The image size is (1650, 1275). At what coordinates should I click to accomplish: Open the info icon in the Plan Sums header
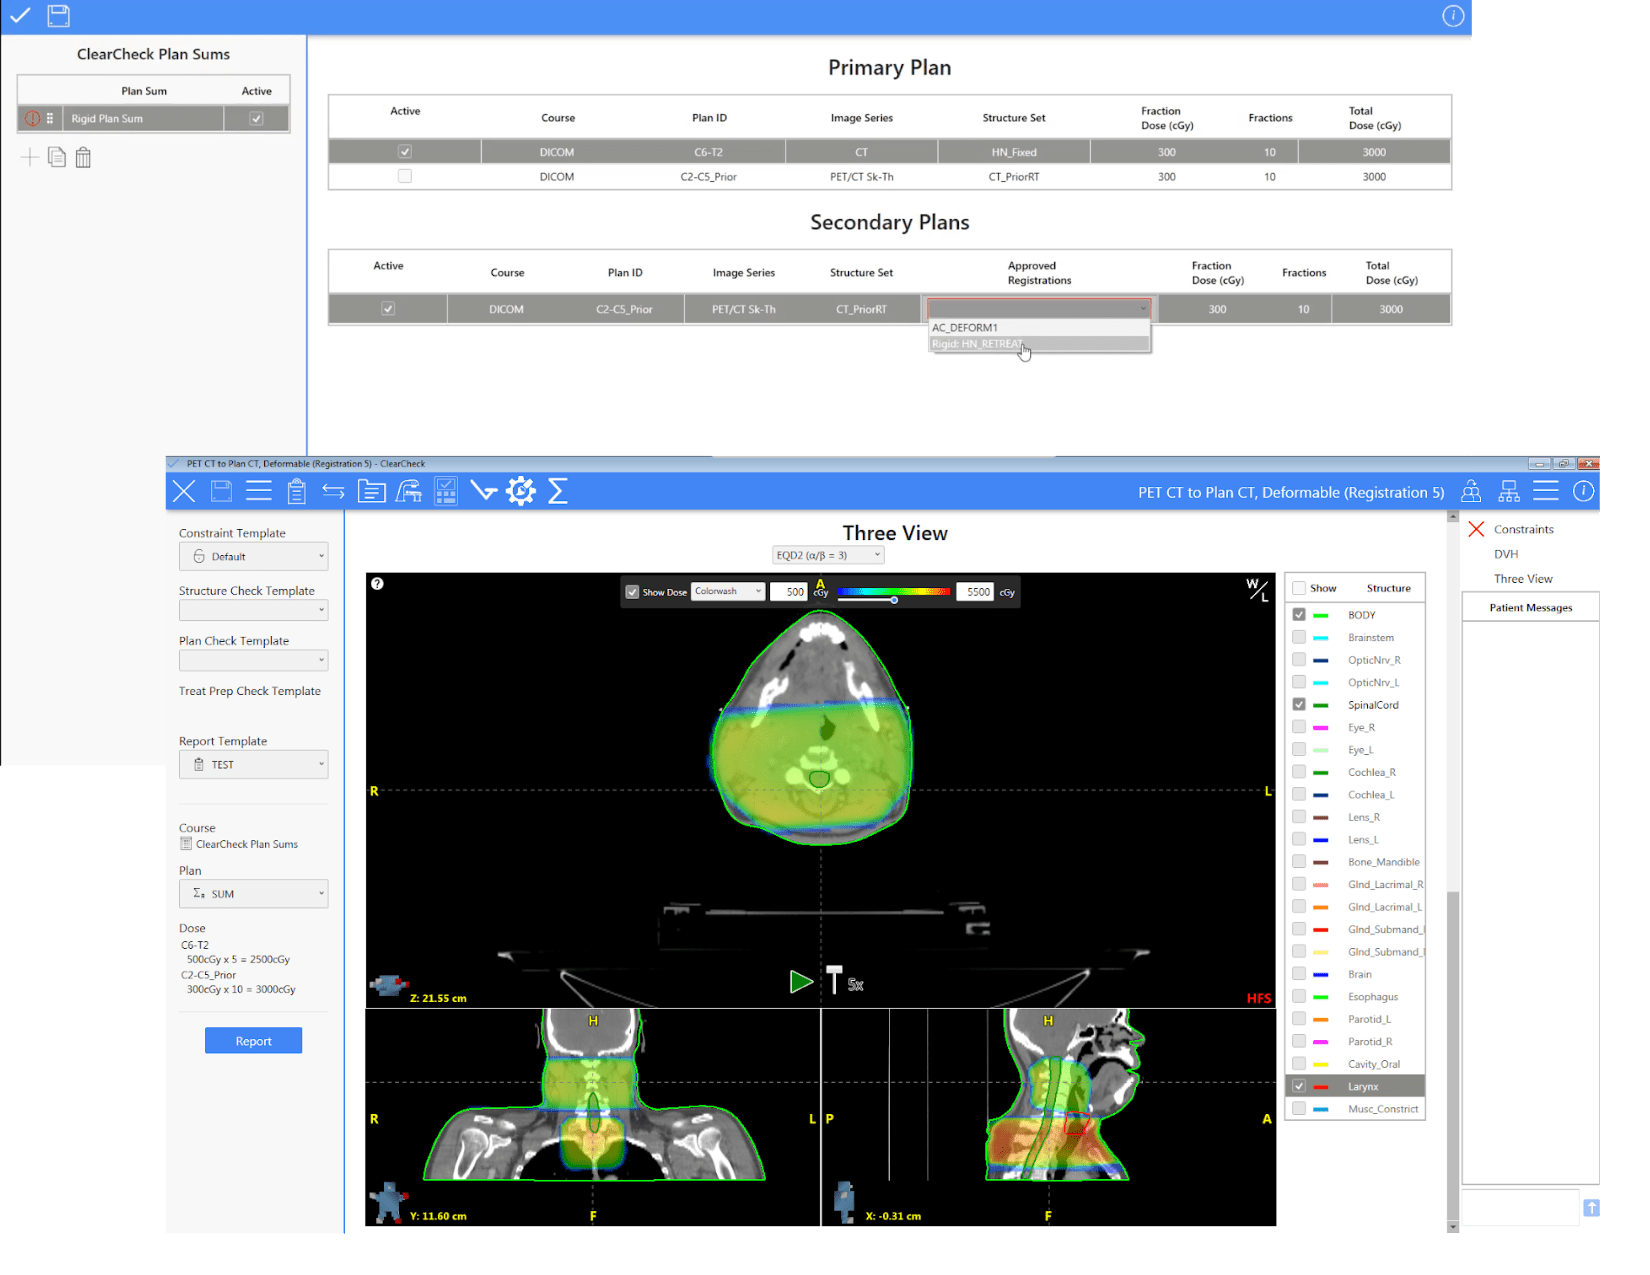click(1453, 16)
